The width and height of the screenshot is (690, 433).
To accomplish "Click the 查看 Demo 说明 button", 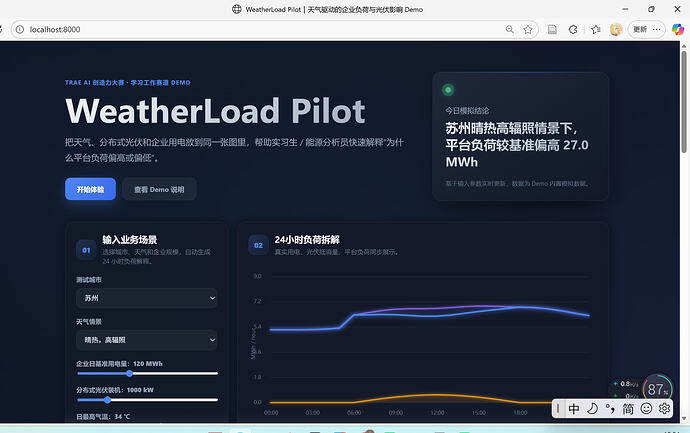I will (x=159, y=189).
